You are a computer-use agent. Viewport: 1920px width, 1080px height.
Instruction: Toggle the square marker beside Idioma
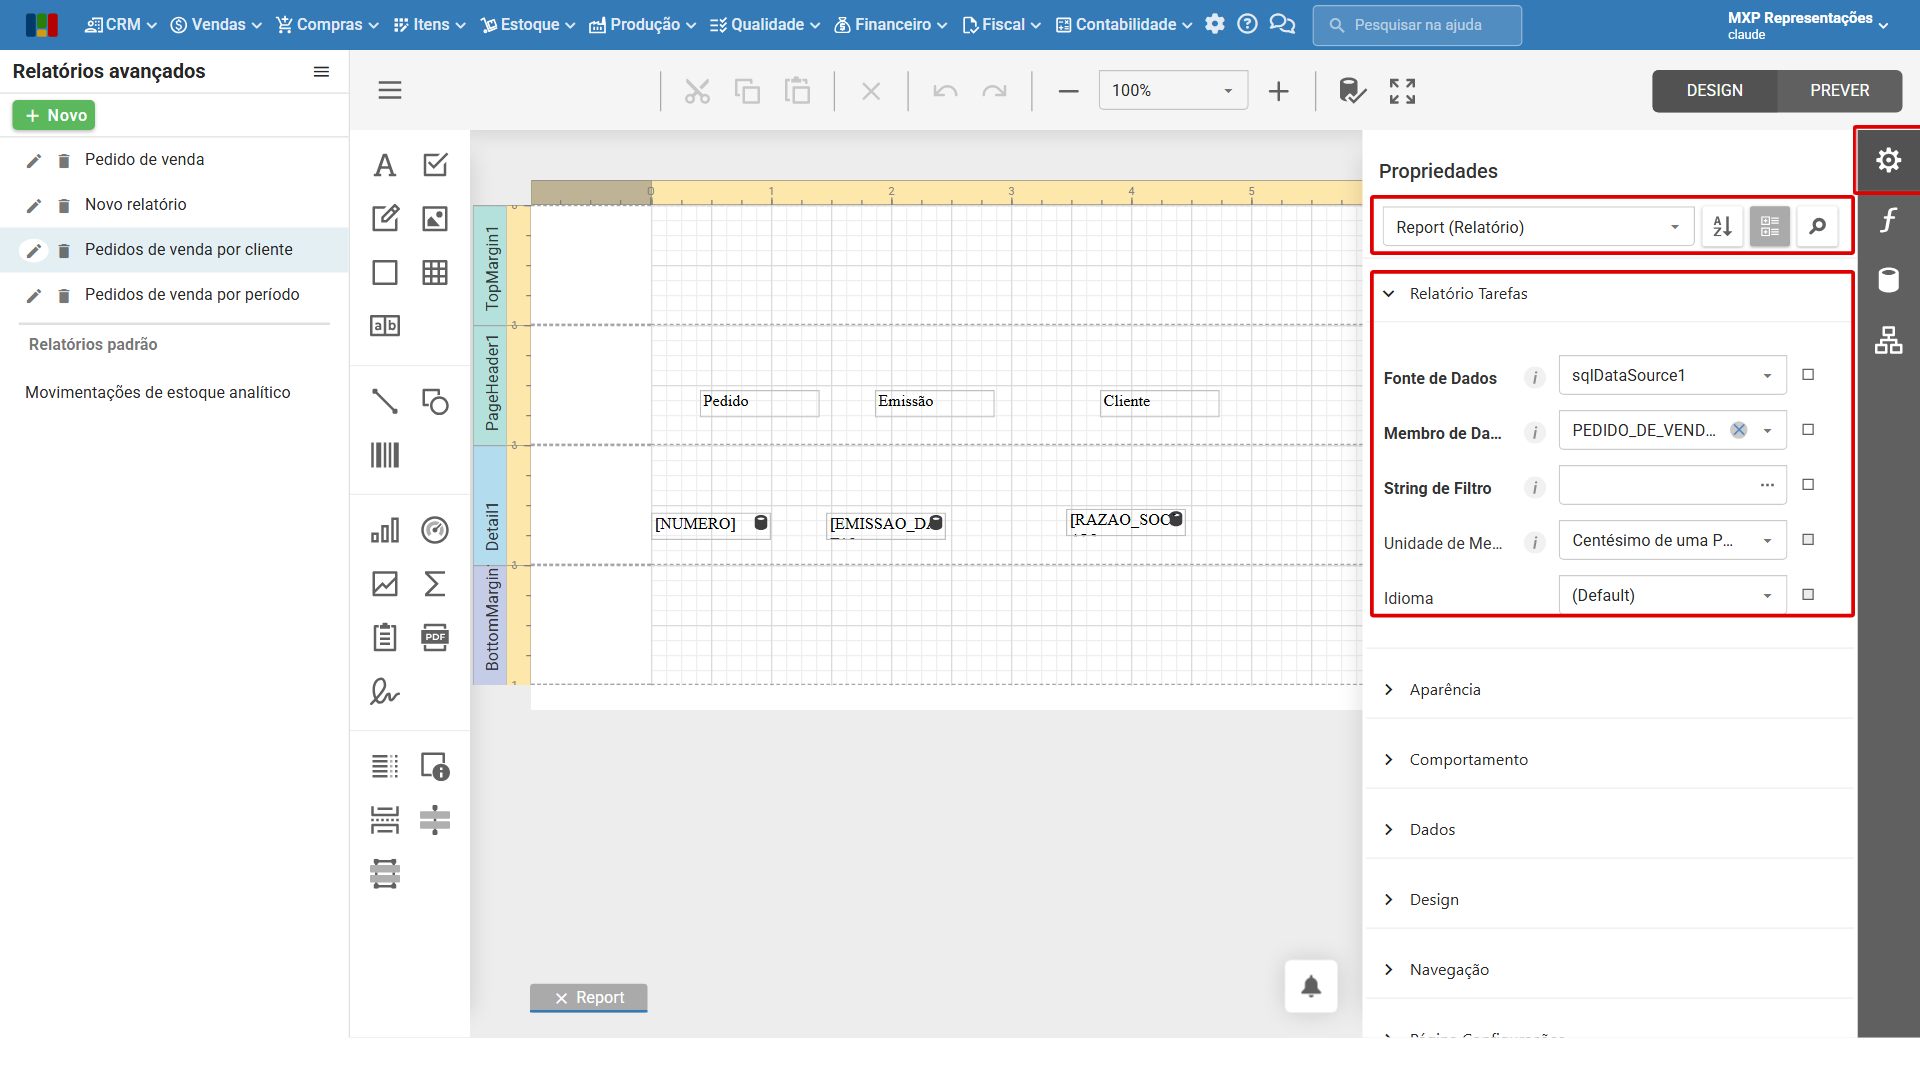click(x=1808, y=595)
